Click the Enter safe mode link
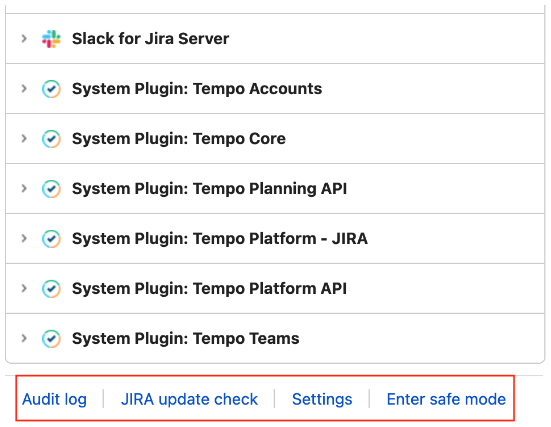The width and height of the screenshot is (551, 427). coord(446,399)
